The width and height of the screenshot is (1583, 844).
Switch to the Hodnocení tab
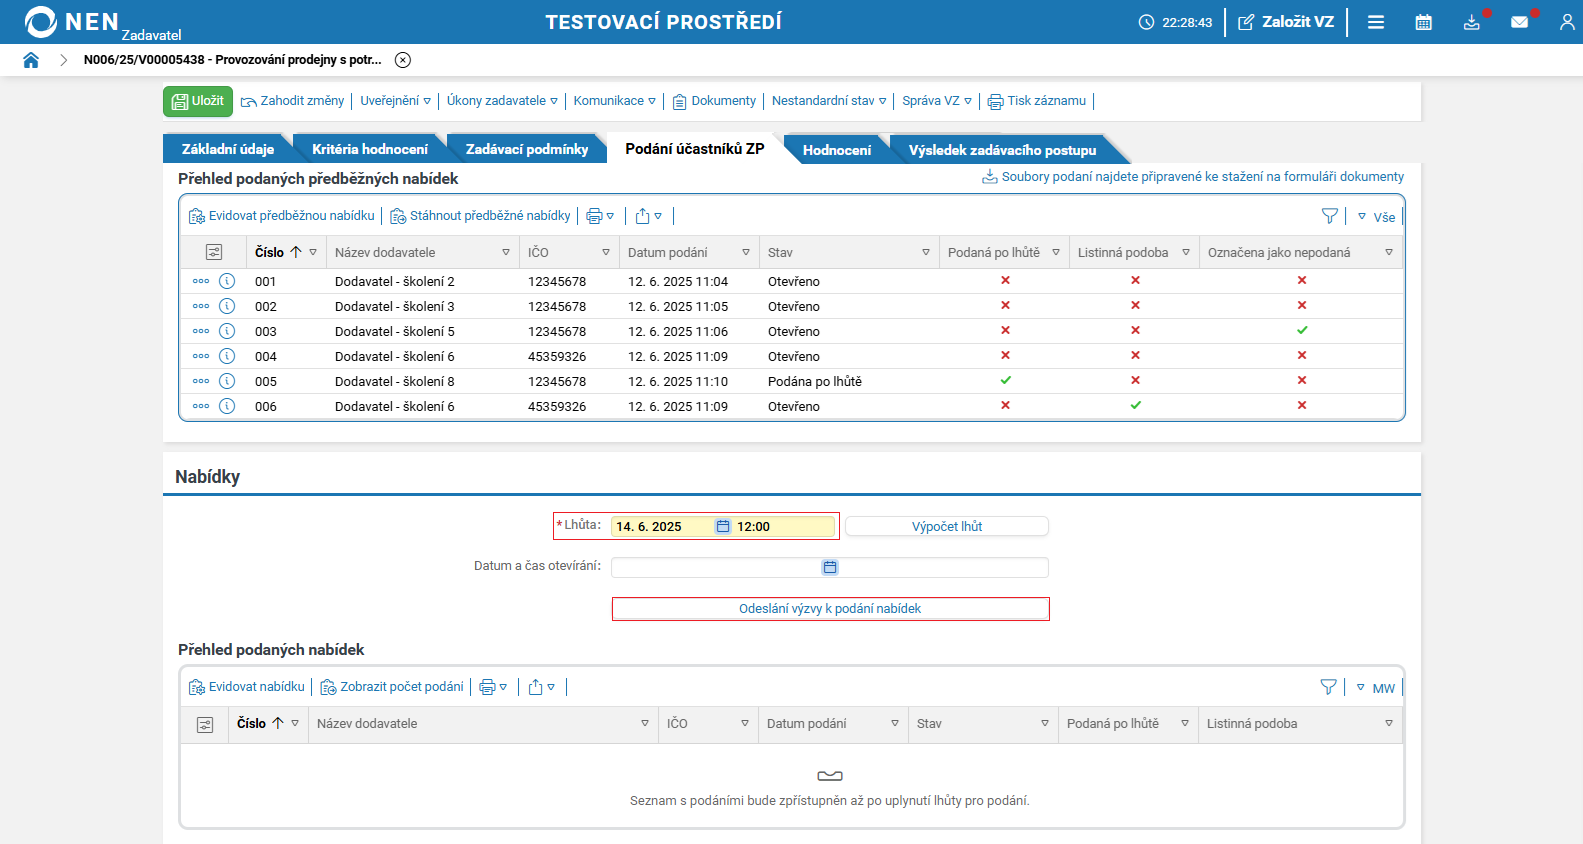pos(836,150)
